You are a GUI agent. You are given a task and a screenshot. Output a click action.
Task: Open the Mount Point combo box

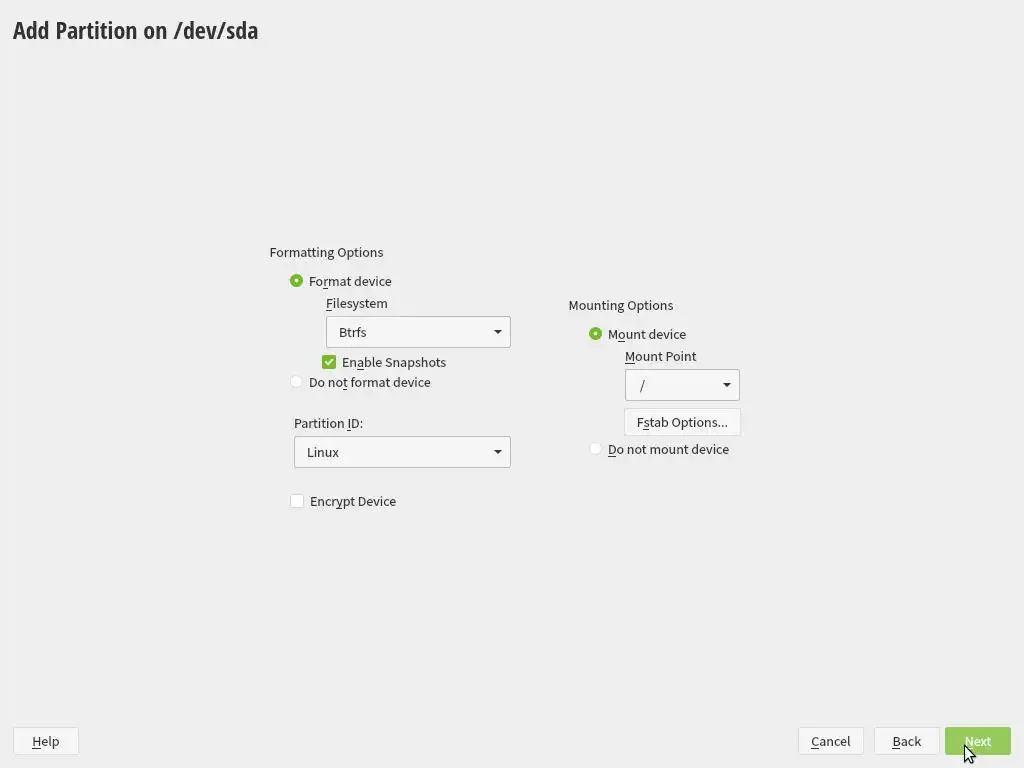681,385
